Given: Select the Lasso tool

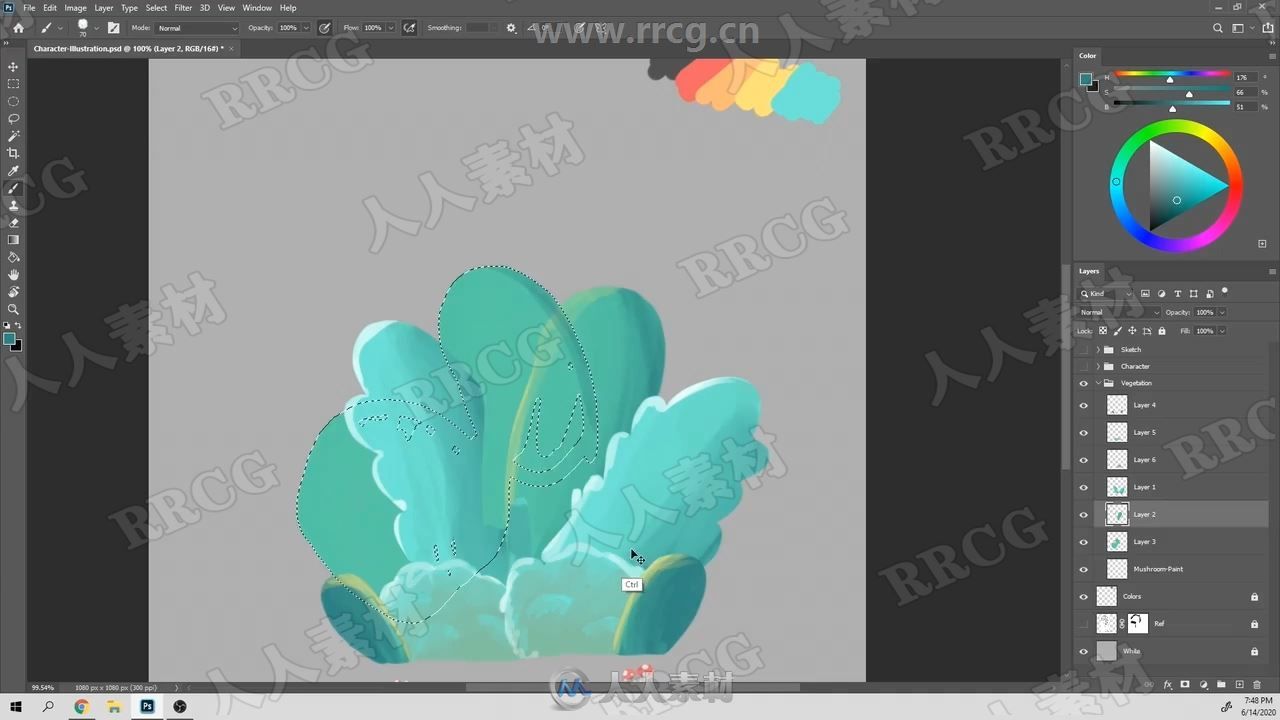Looking at the screenshot, I should [13, 118].
